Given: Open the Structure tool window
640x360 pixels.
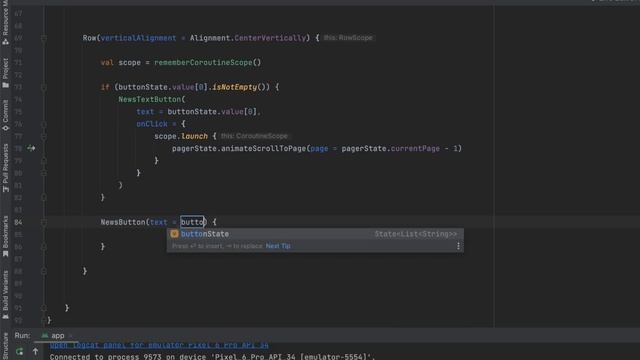Looking at the screenshot, I should click(5, 346).
